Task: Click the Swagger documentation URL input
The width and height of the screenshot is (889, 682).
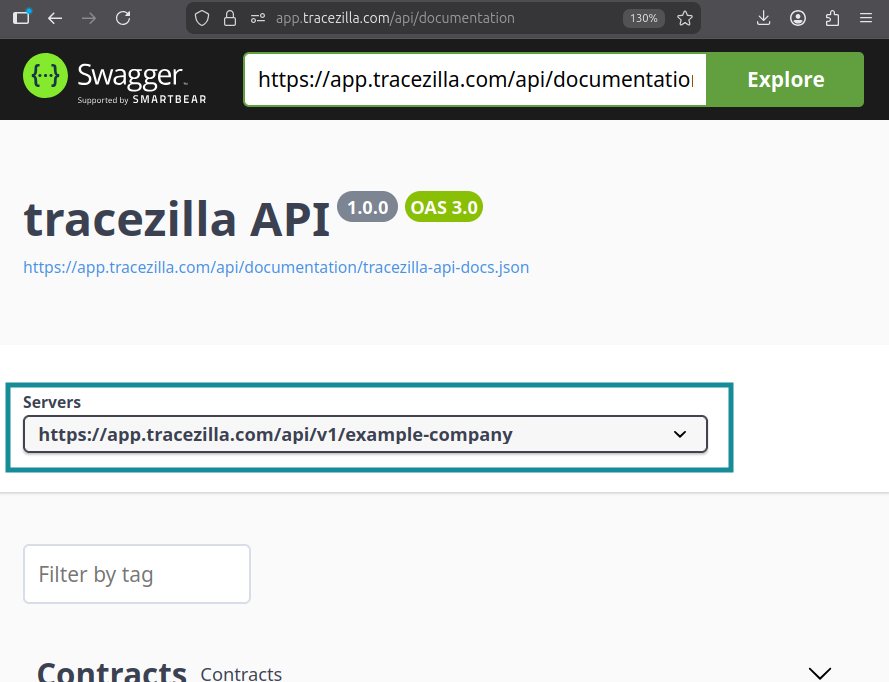Action: click(475, 79)
